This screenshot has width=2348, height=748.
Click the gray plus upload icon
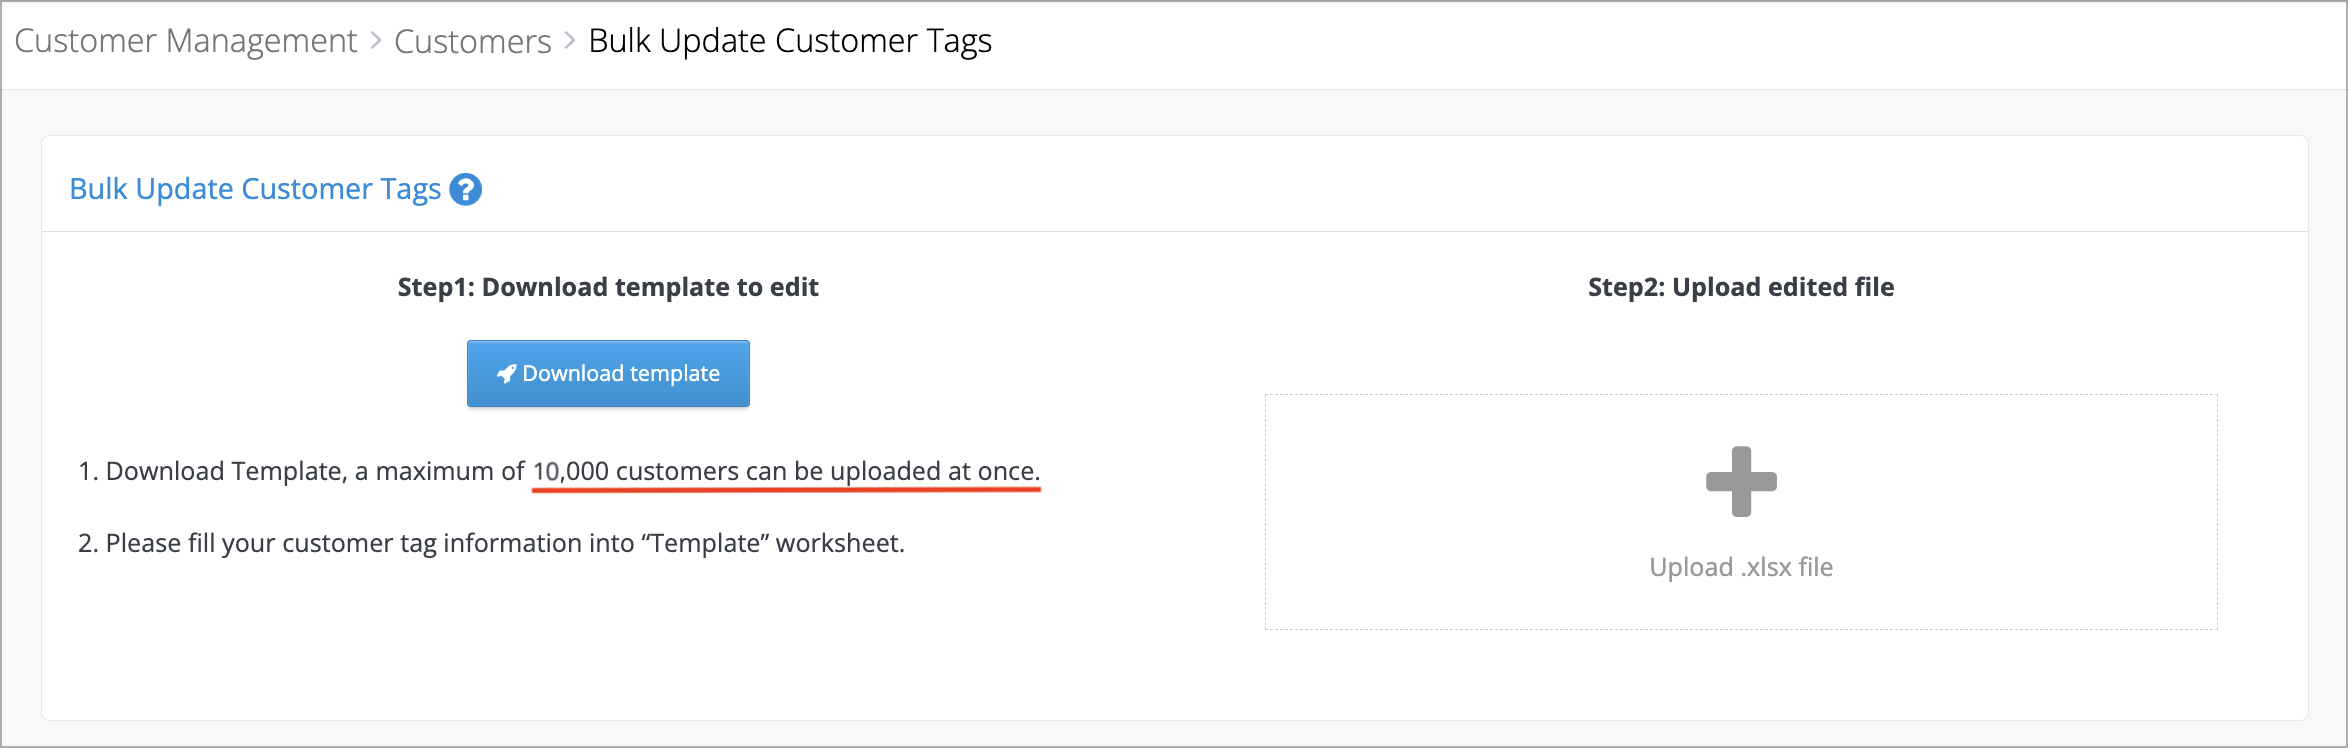pyautogui.click(x=1741, y=482)
